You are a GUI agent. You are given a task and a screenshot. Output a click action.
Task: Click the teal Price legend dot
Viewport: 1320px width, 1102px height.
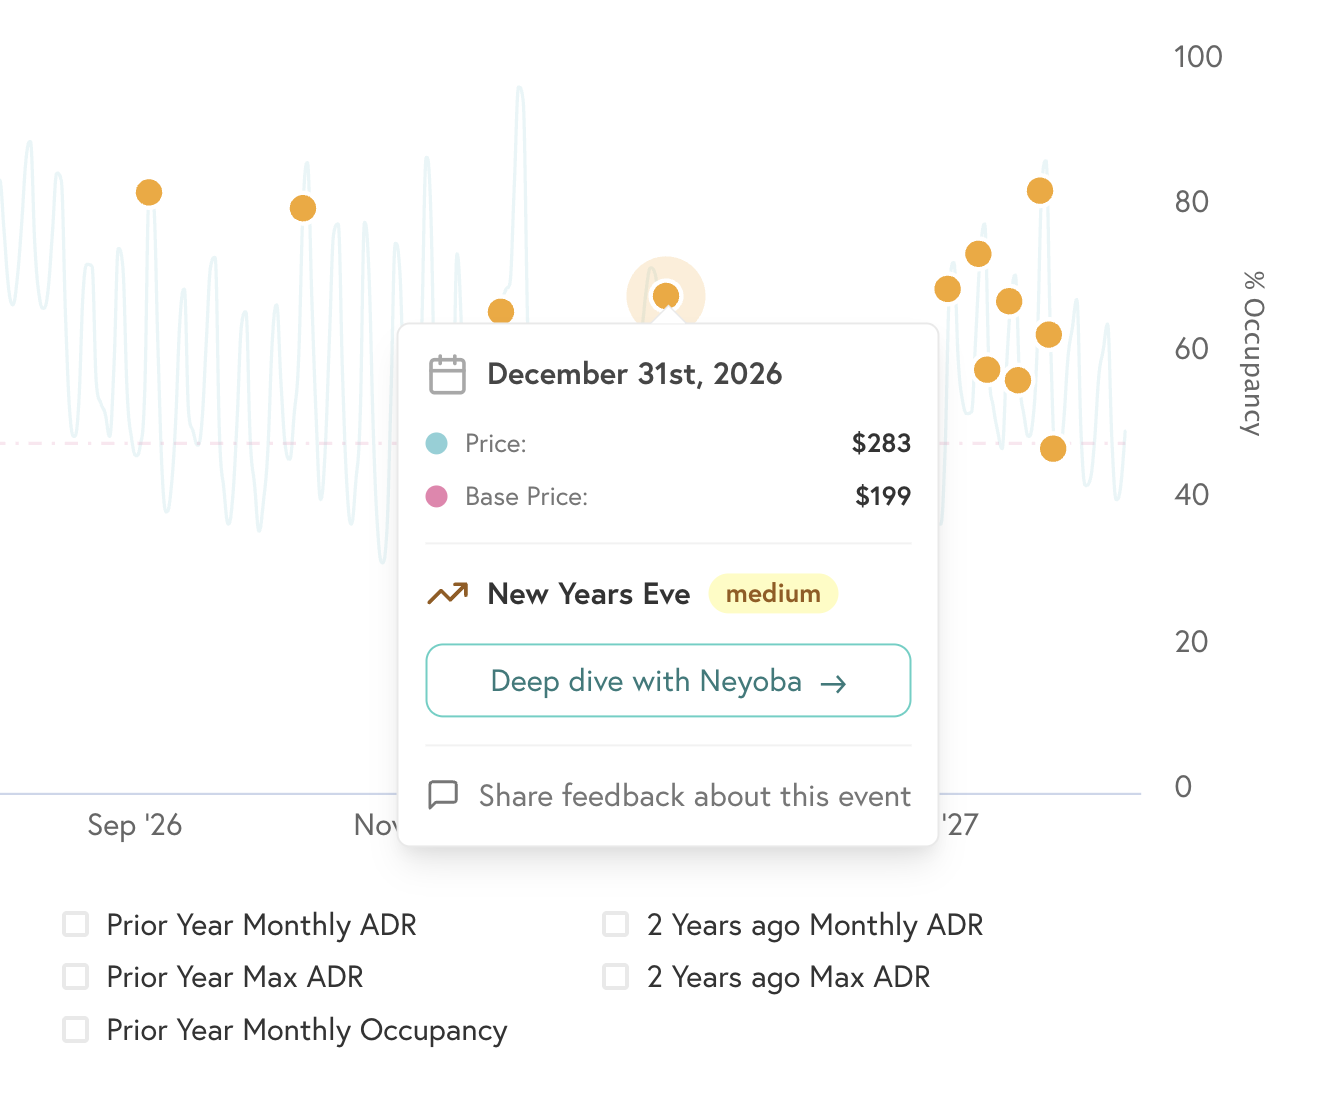coord(437,443)
